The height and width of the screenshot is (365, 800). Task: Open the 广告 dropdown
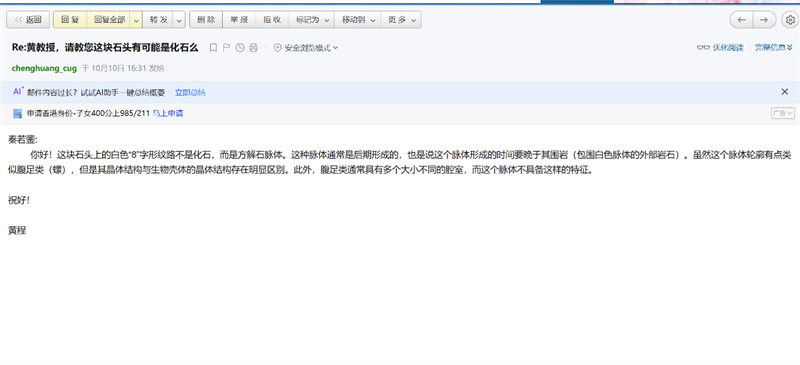pyautogui.click(x=783, y=113)
